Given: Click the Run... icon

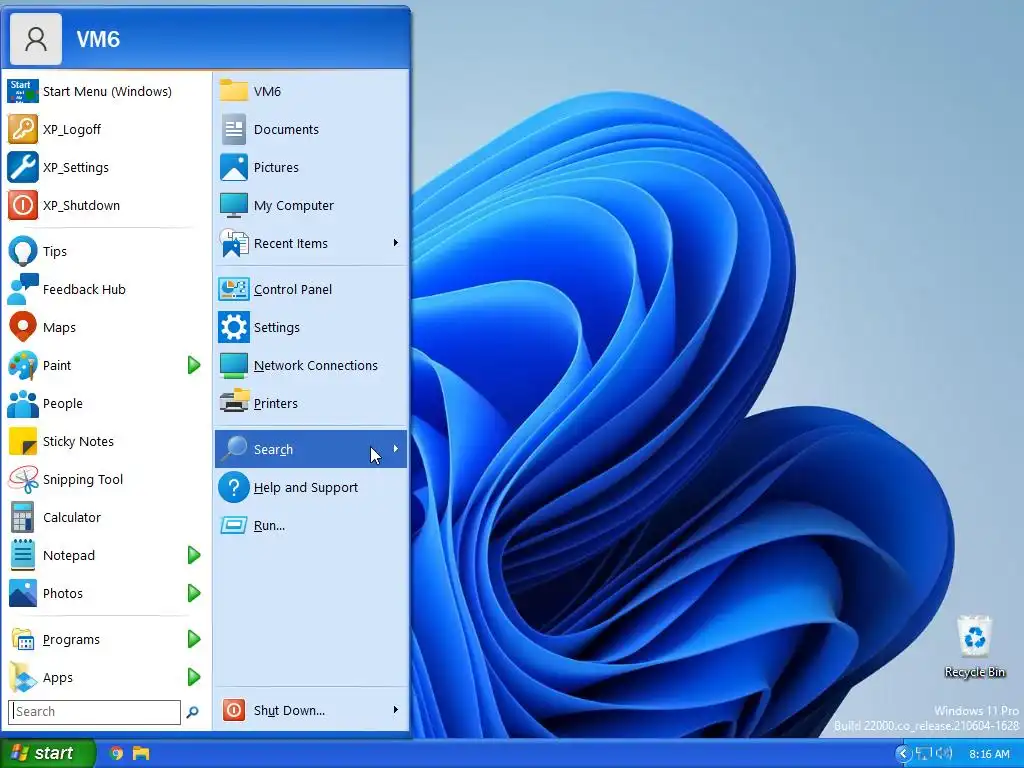Looking at the screenshot, I should [234, 525].
